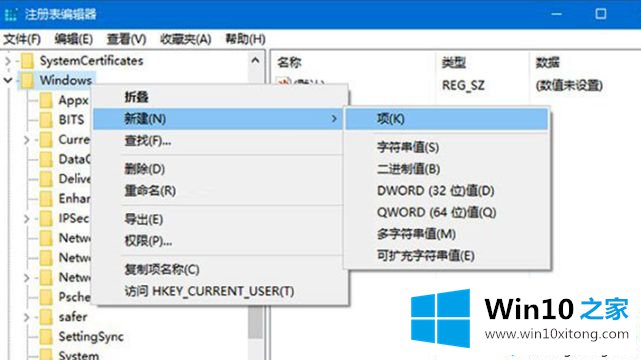The height and width of the screenshot is (360, 641).
Task: Expand the IPSec subkey
Action: coord(27,219)
